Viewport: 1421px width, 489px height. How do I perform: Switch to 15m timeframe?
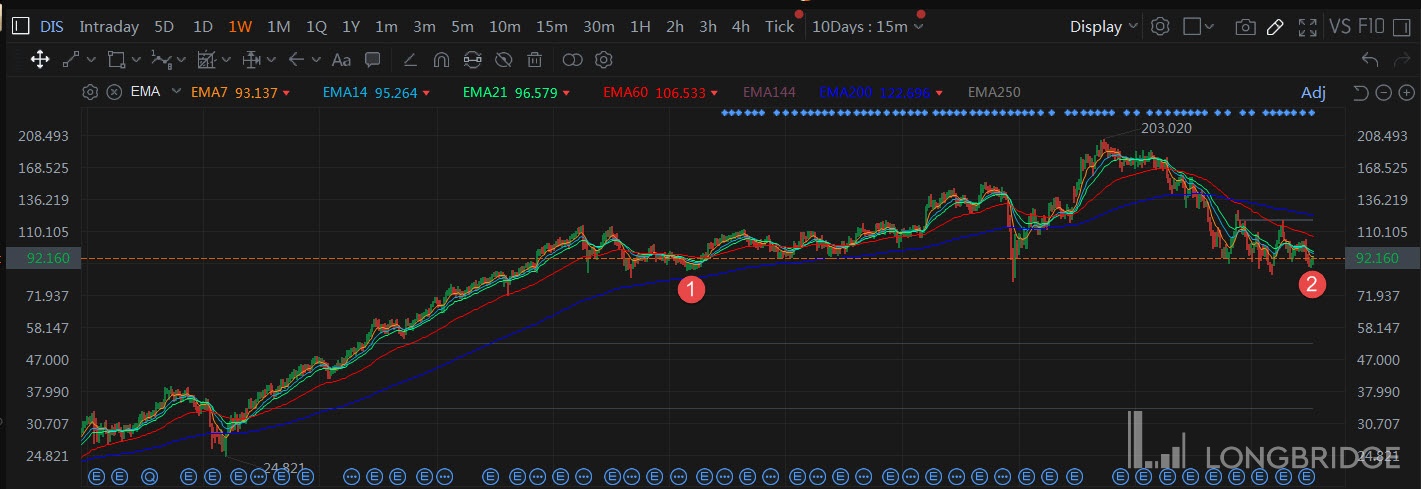[551, 27]
